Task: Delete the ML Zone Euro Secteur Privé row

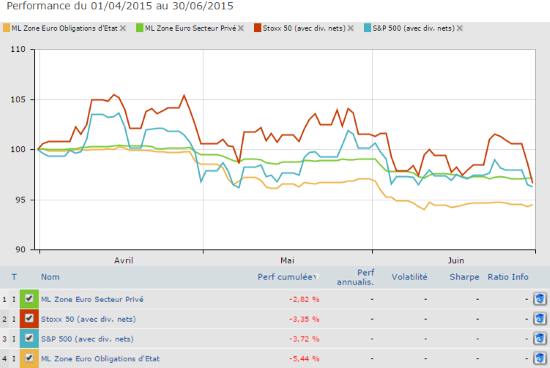Action: click(x=539, y=299)
